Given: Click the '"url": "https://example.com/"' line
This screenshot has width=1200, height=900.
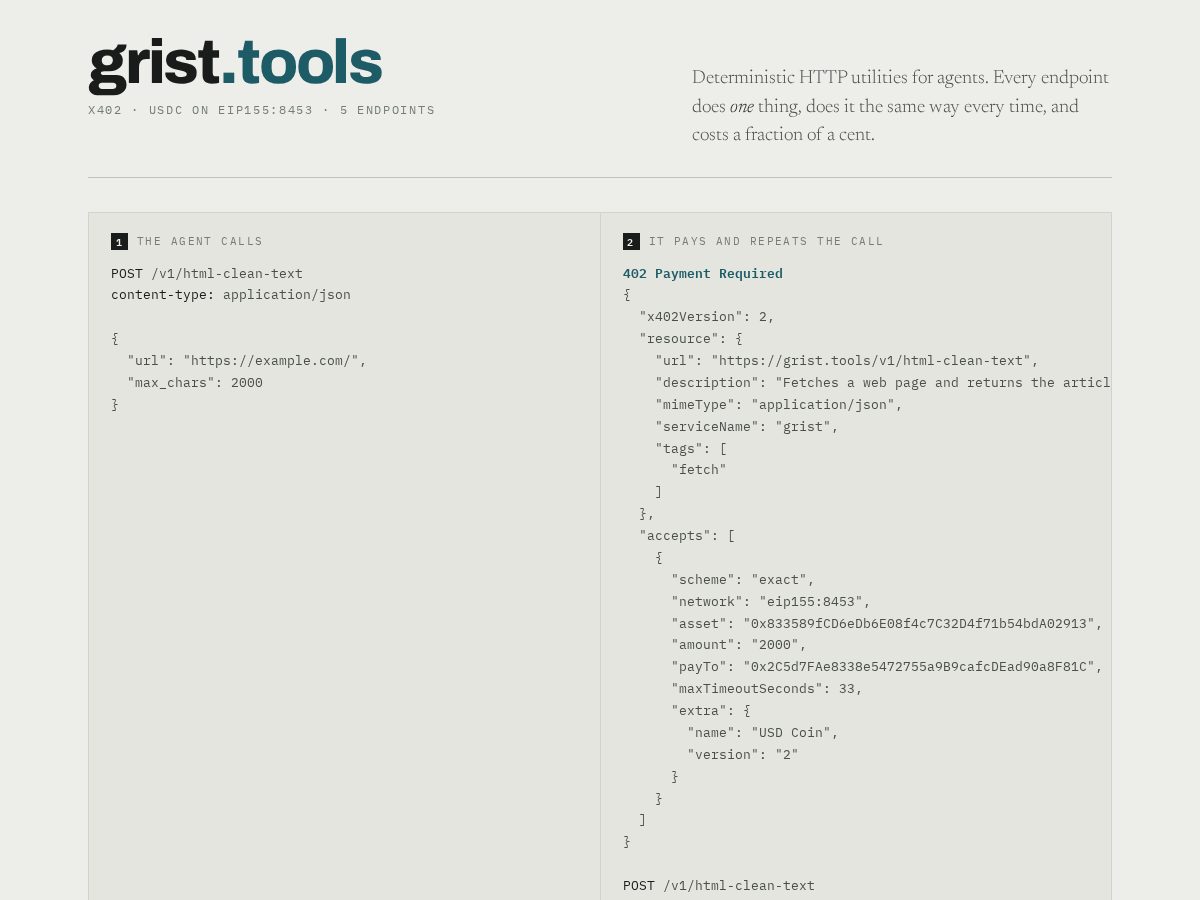Looking at the screenshot, I should pyautogui.click(x=247, y=361).
